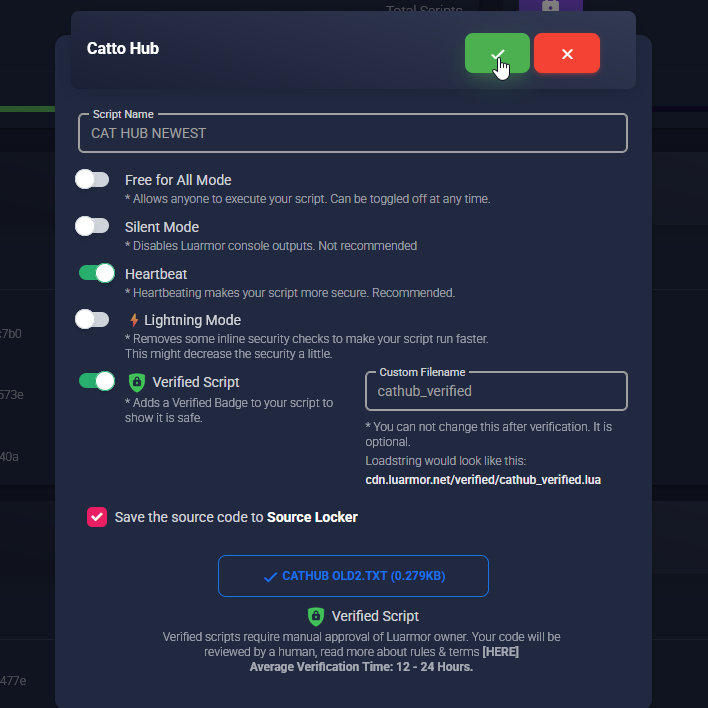Click the checkmark icon in upload button

click(x=270, y=577)
